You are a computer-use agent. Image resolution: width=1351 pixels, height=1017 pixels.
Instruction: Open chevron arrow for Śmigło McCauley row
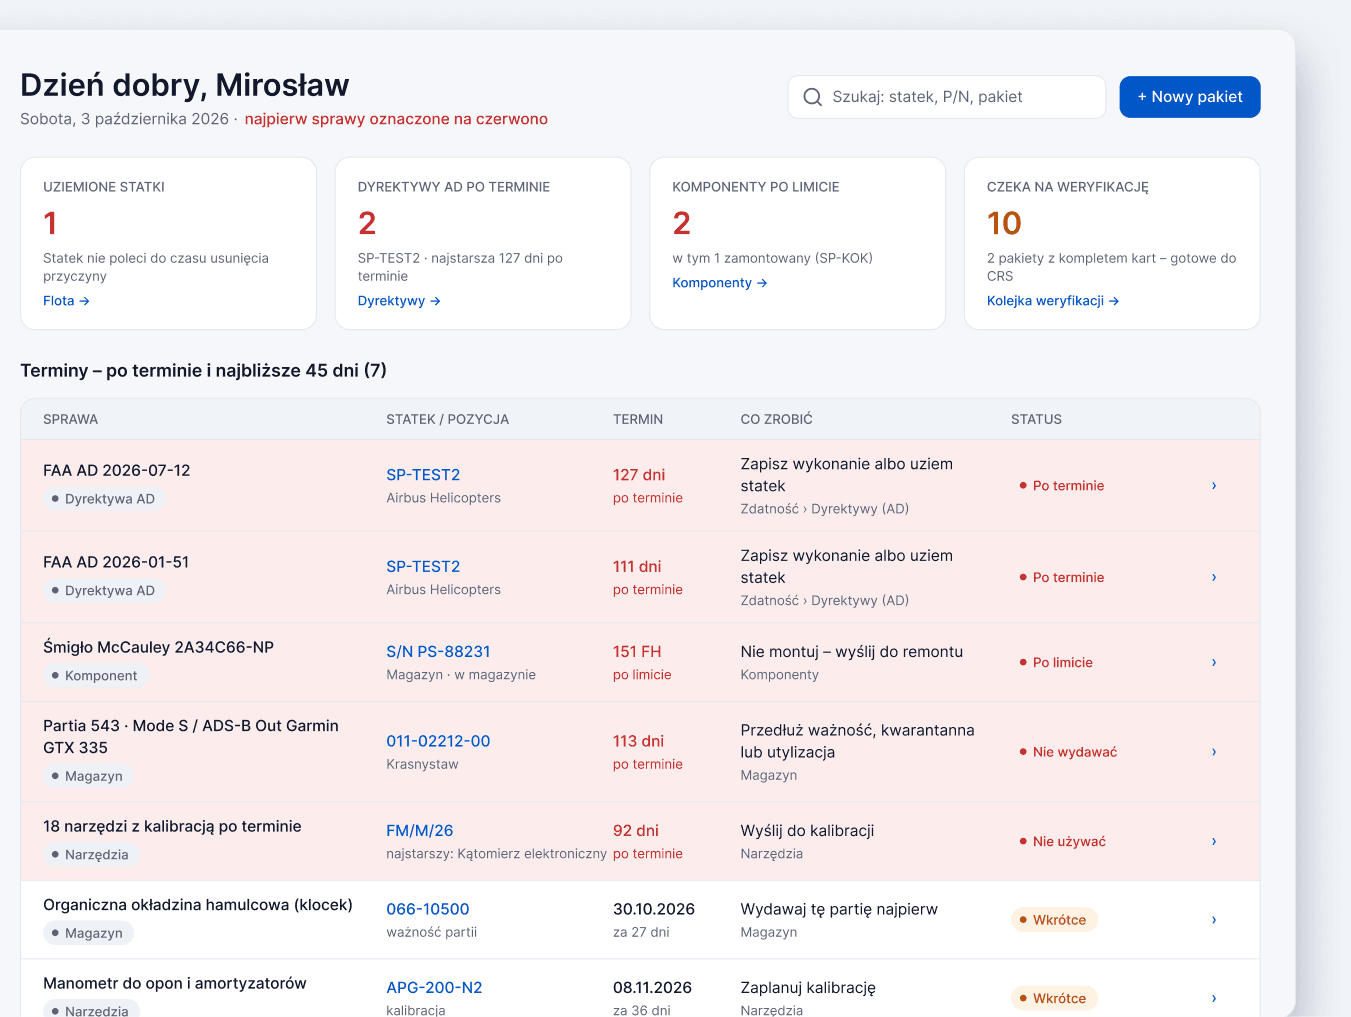[x=1214, y=662]
